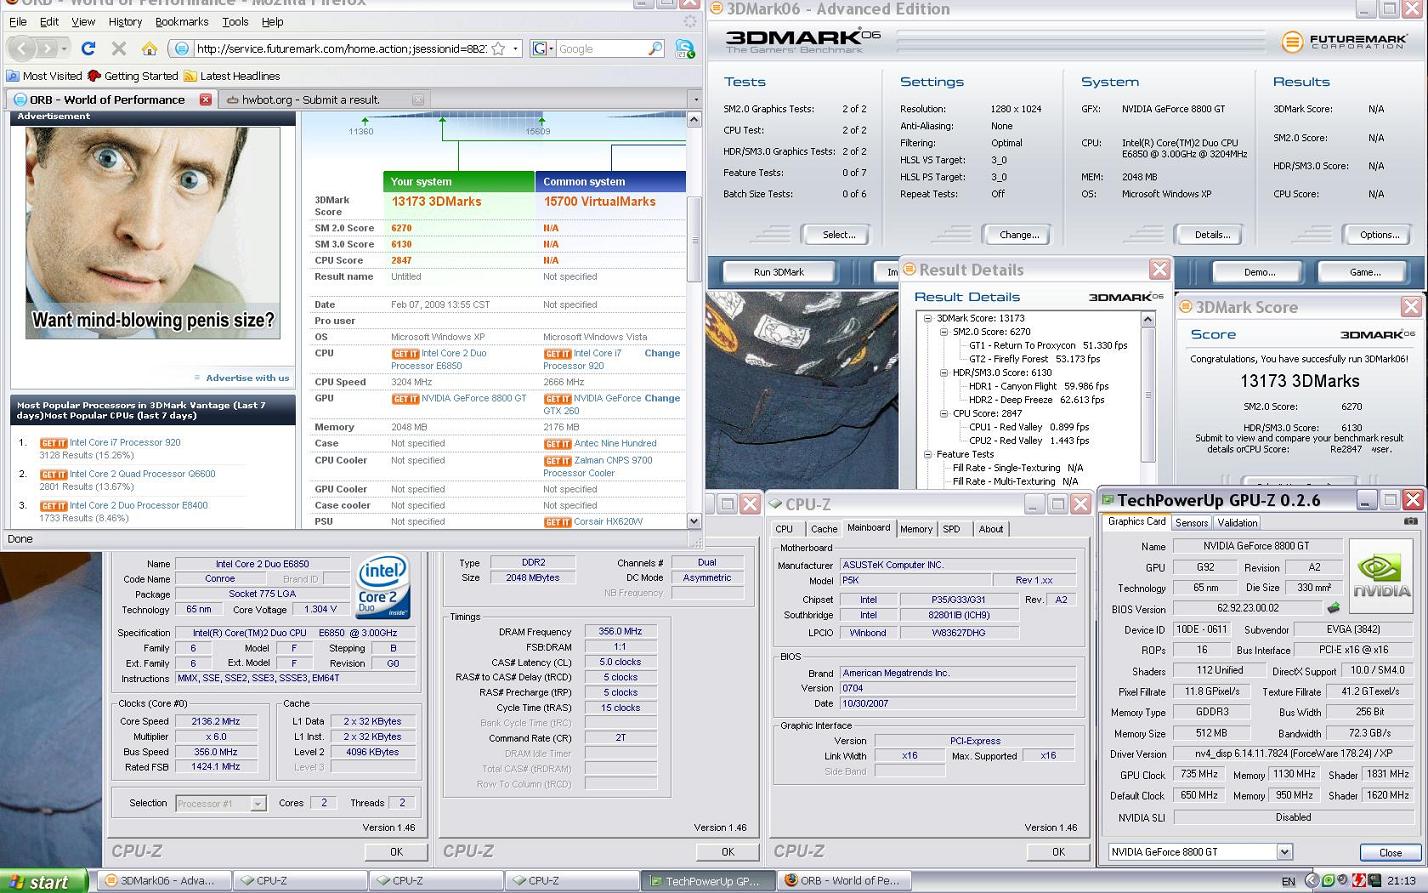Click Advertise with us link

tap(247, 378)
